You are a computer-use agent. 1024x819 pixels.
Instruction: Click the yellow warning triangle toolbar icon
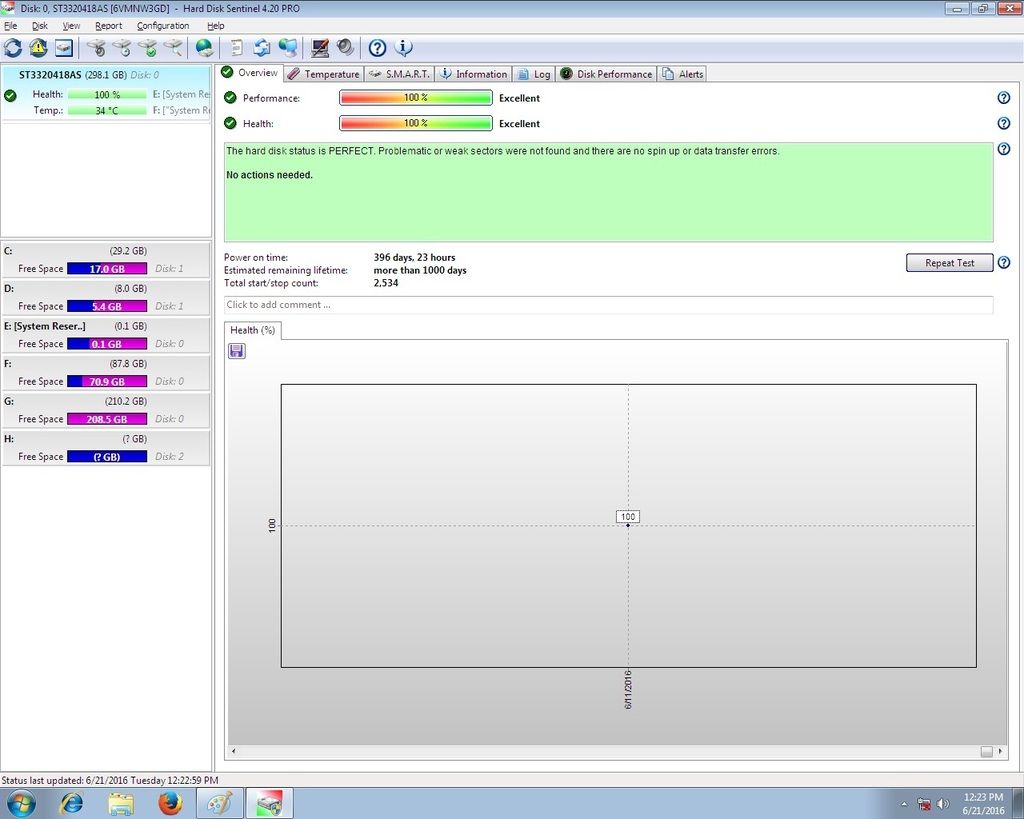38,48
